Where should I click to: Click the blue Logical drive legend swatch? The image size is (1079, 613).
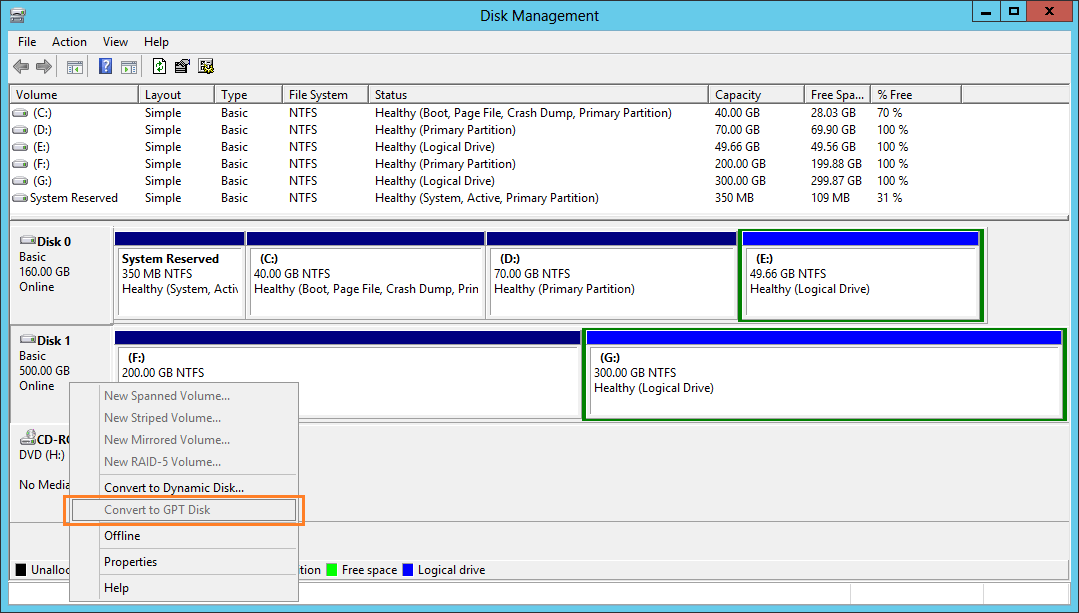[407, 570]
